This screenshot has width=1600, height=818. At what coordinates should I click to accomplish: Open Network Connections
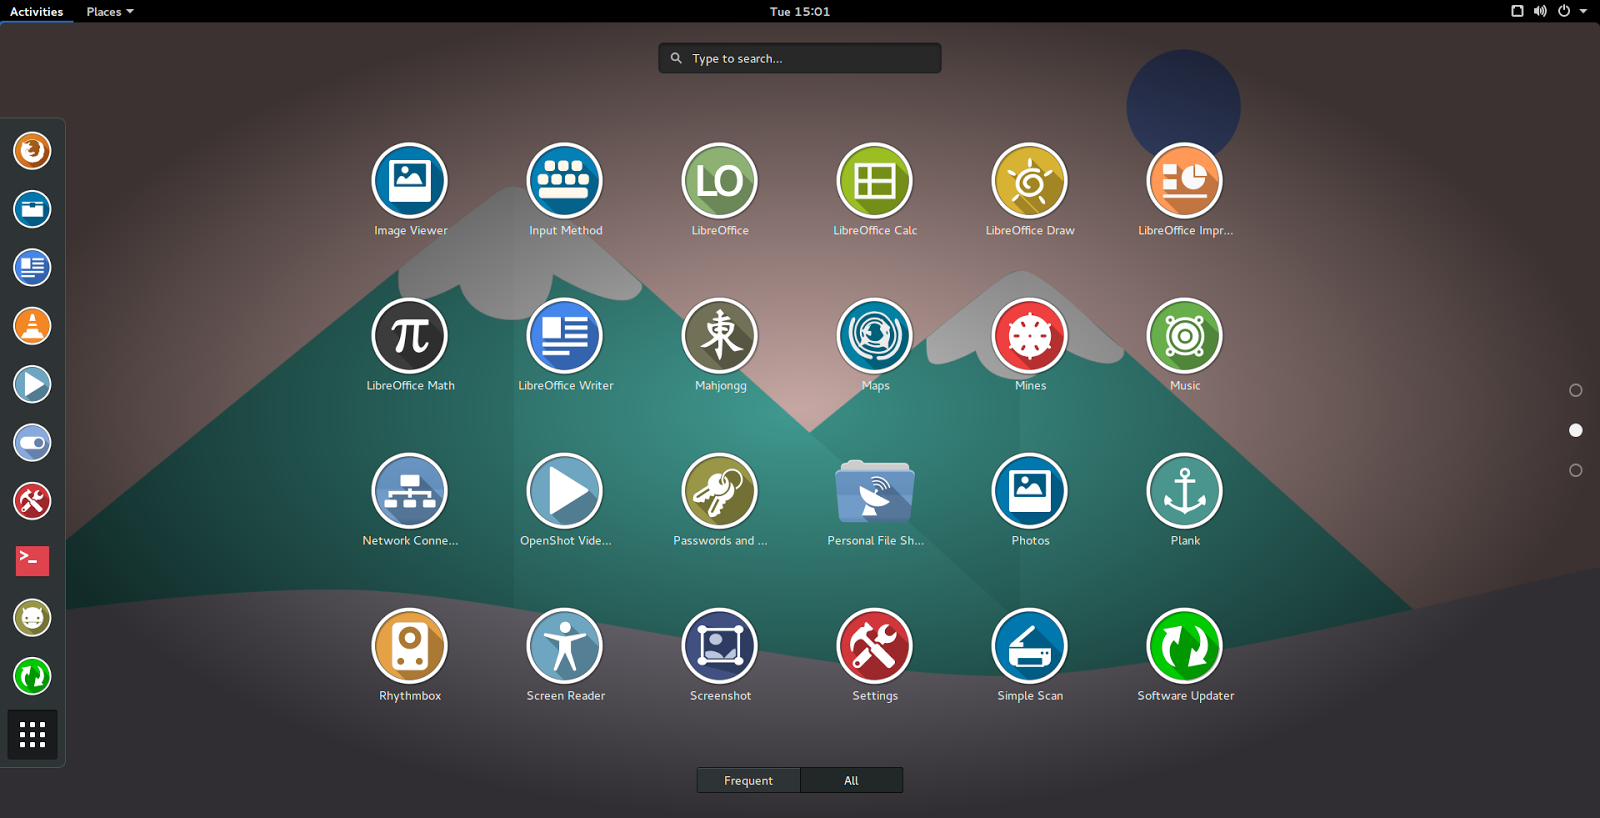point(410,491)
